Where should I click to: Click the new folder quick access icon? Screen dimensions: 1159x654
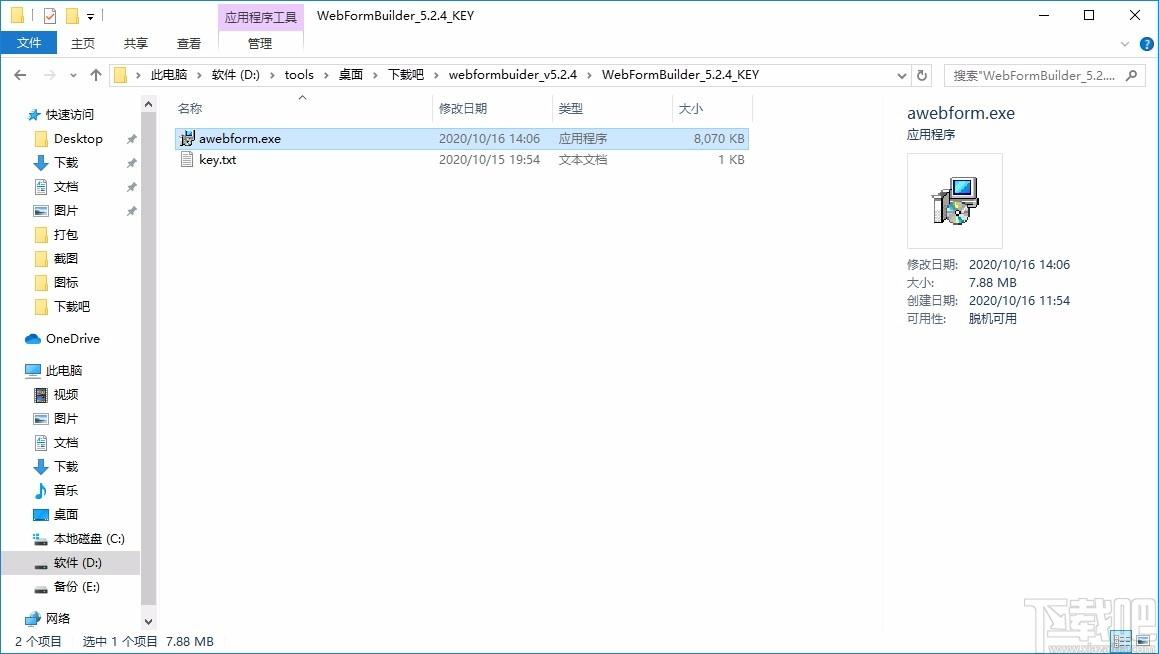tap(72, 16)
